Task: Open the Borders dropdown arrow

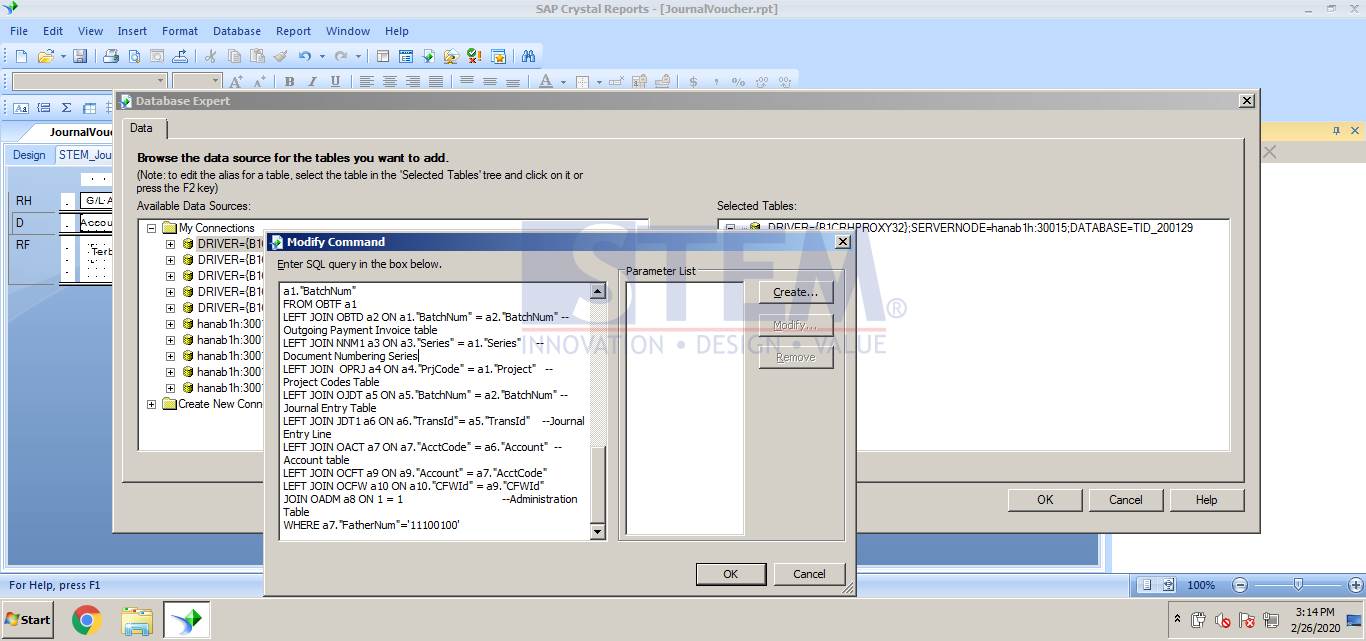Action: pyautogui.click(x=600, y=81)
